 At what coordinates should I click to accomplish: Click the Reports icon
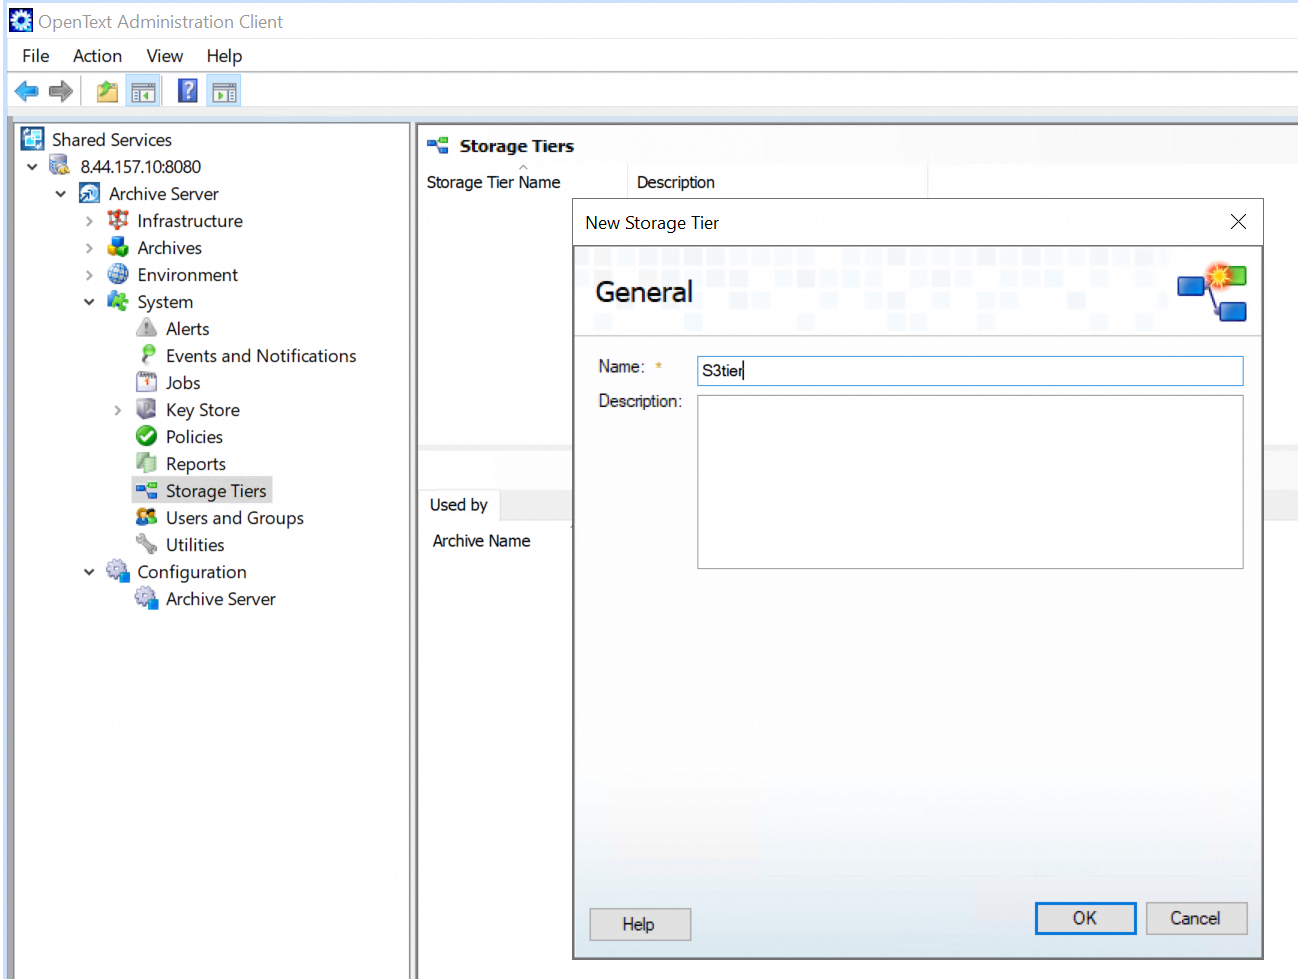pyautogui.click(x=147, y=463)
